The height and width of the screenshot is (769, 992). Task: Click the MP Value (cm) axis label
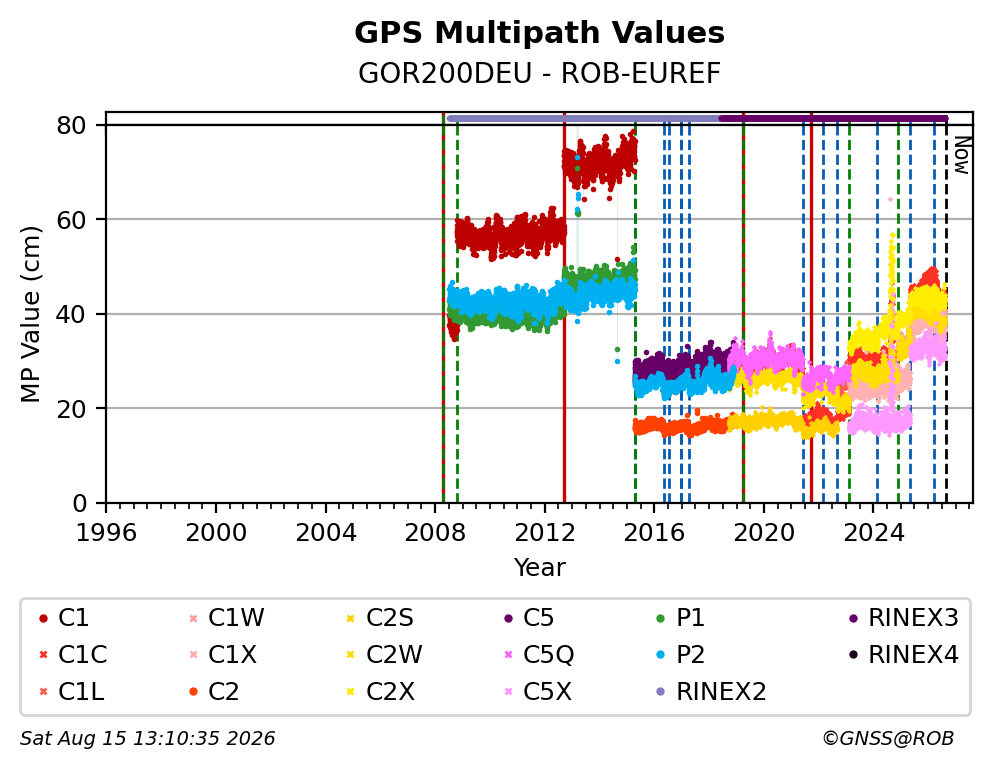pyautogui.click(x=30, y=314)
